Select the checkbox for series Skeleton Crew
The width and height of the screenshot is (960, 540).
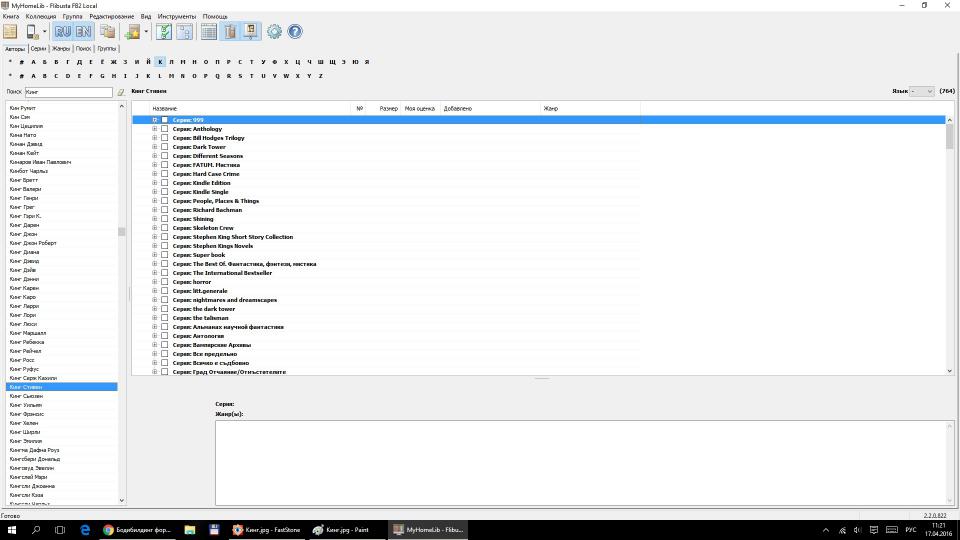(165, 228)
